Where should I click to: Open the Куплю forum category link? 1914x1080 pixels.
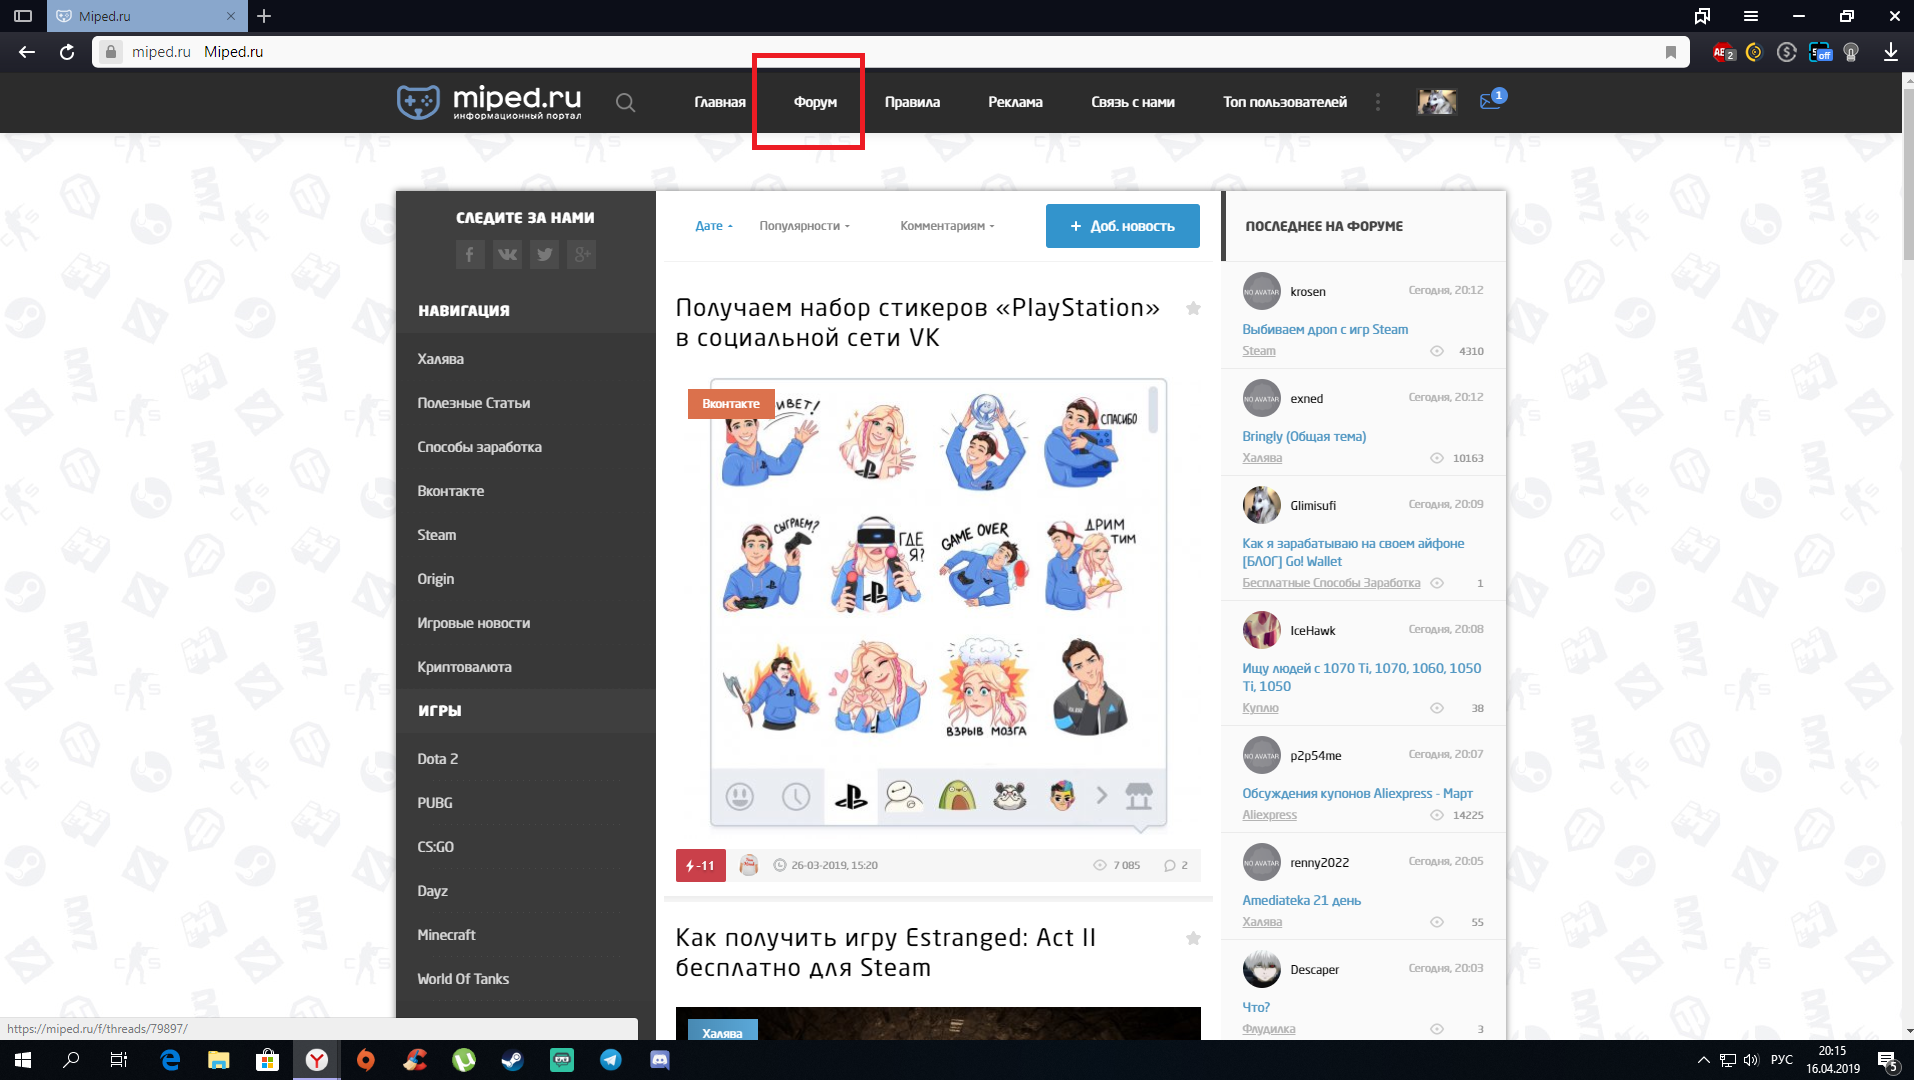coord(1260,708)
